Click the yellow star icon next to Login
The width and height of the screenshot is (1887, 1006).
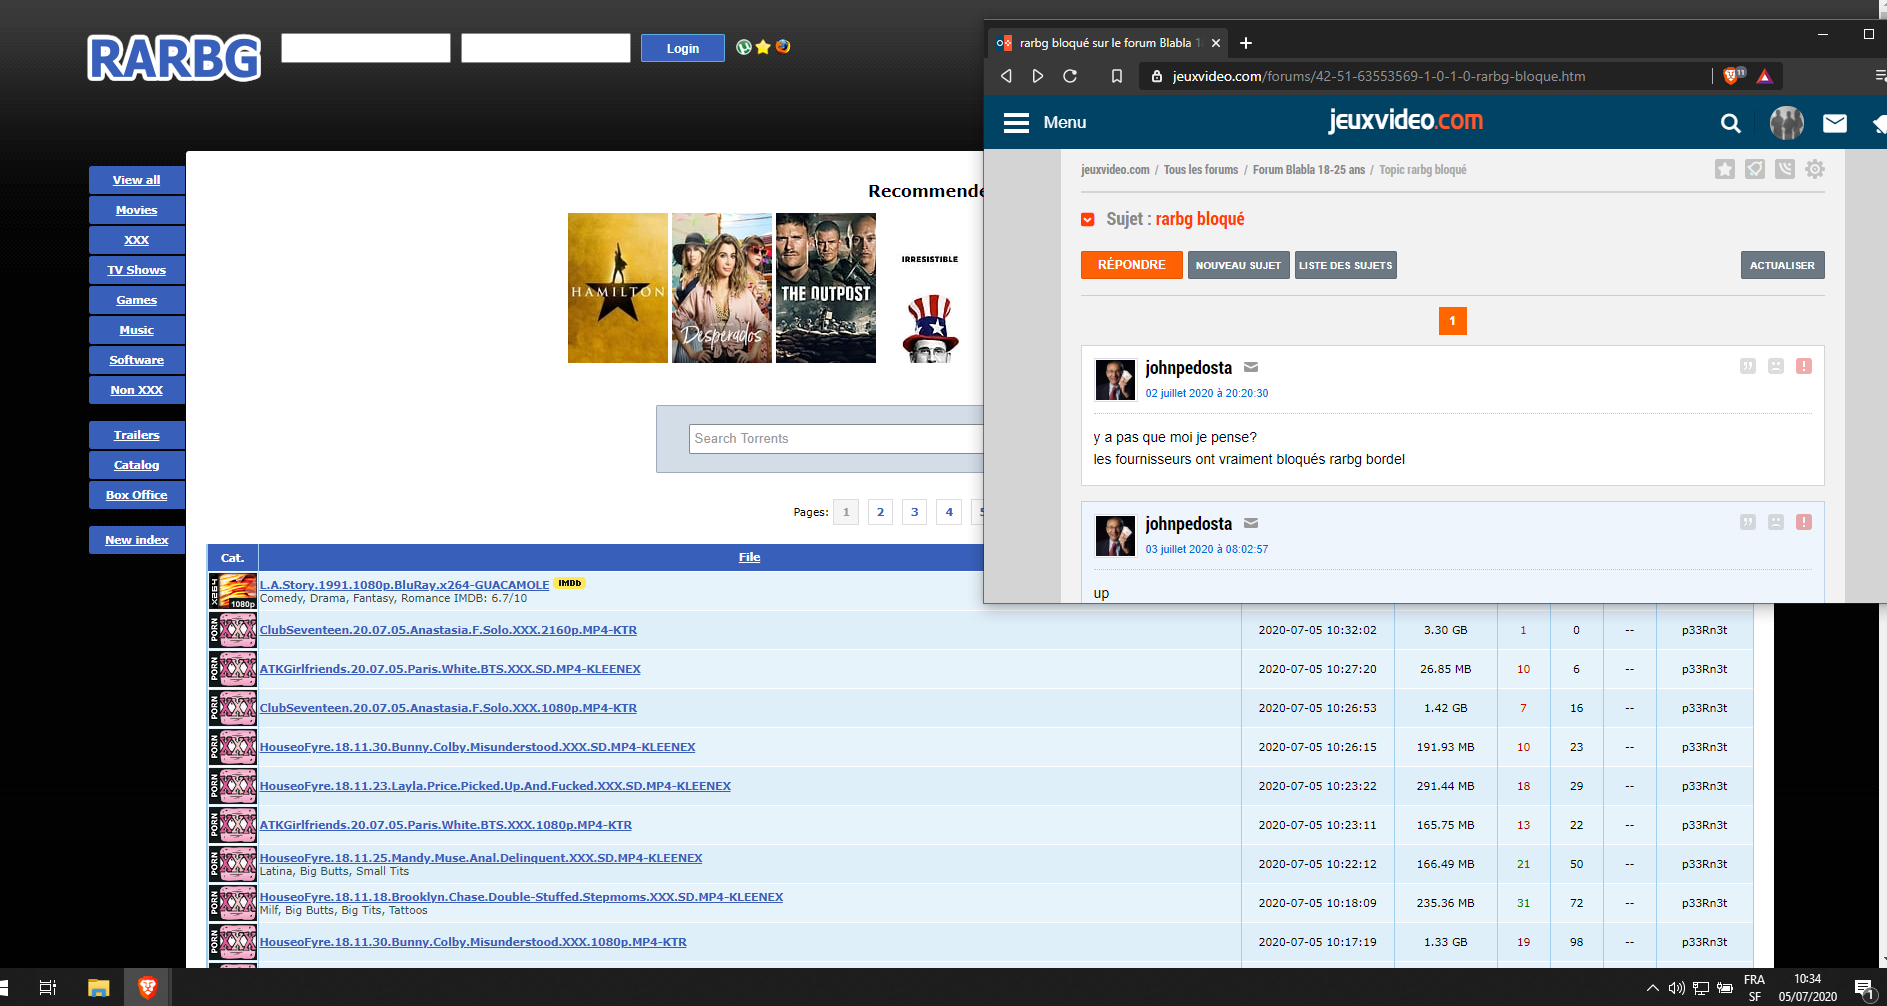pyautogui.click(x=763, y=47)
